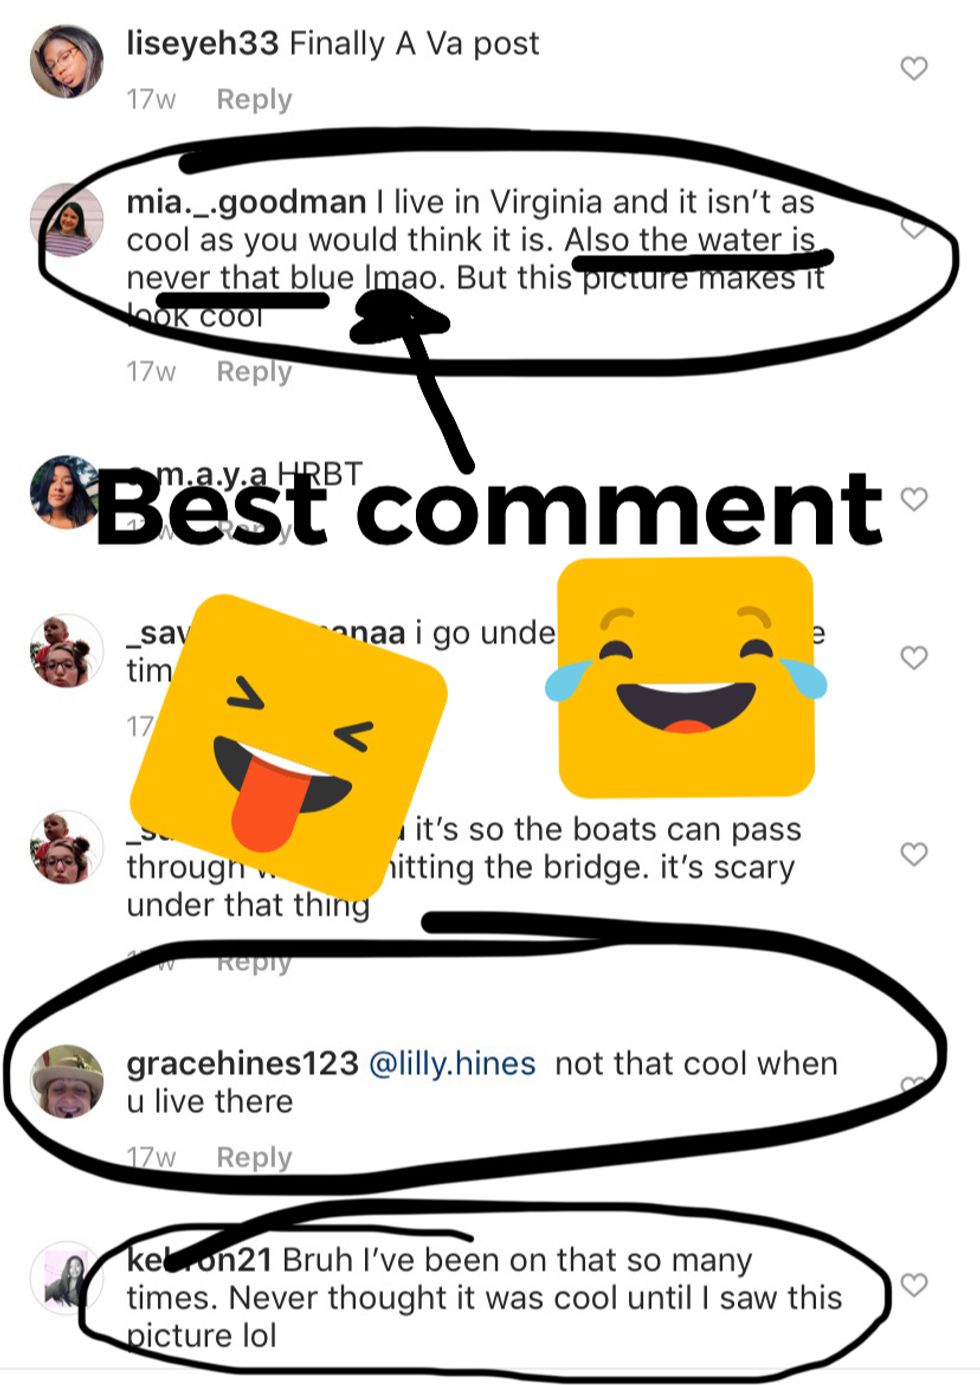View liseyeh33's profile picture

tap(67, 62)
